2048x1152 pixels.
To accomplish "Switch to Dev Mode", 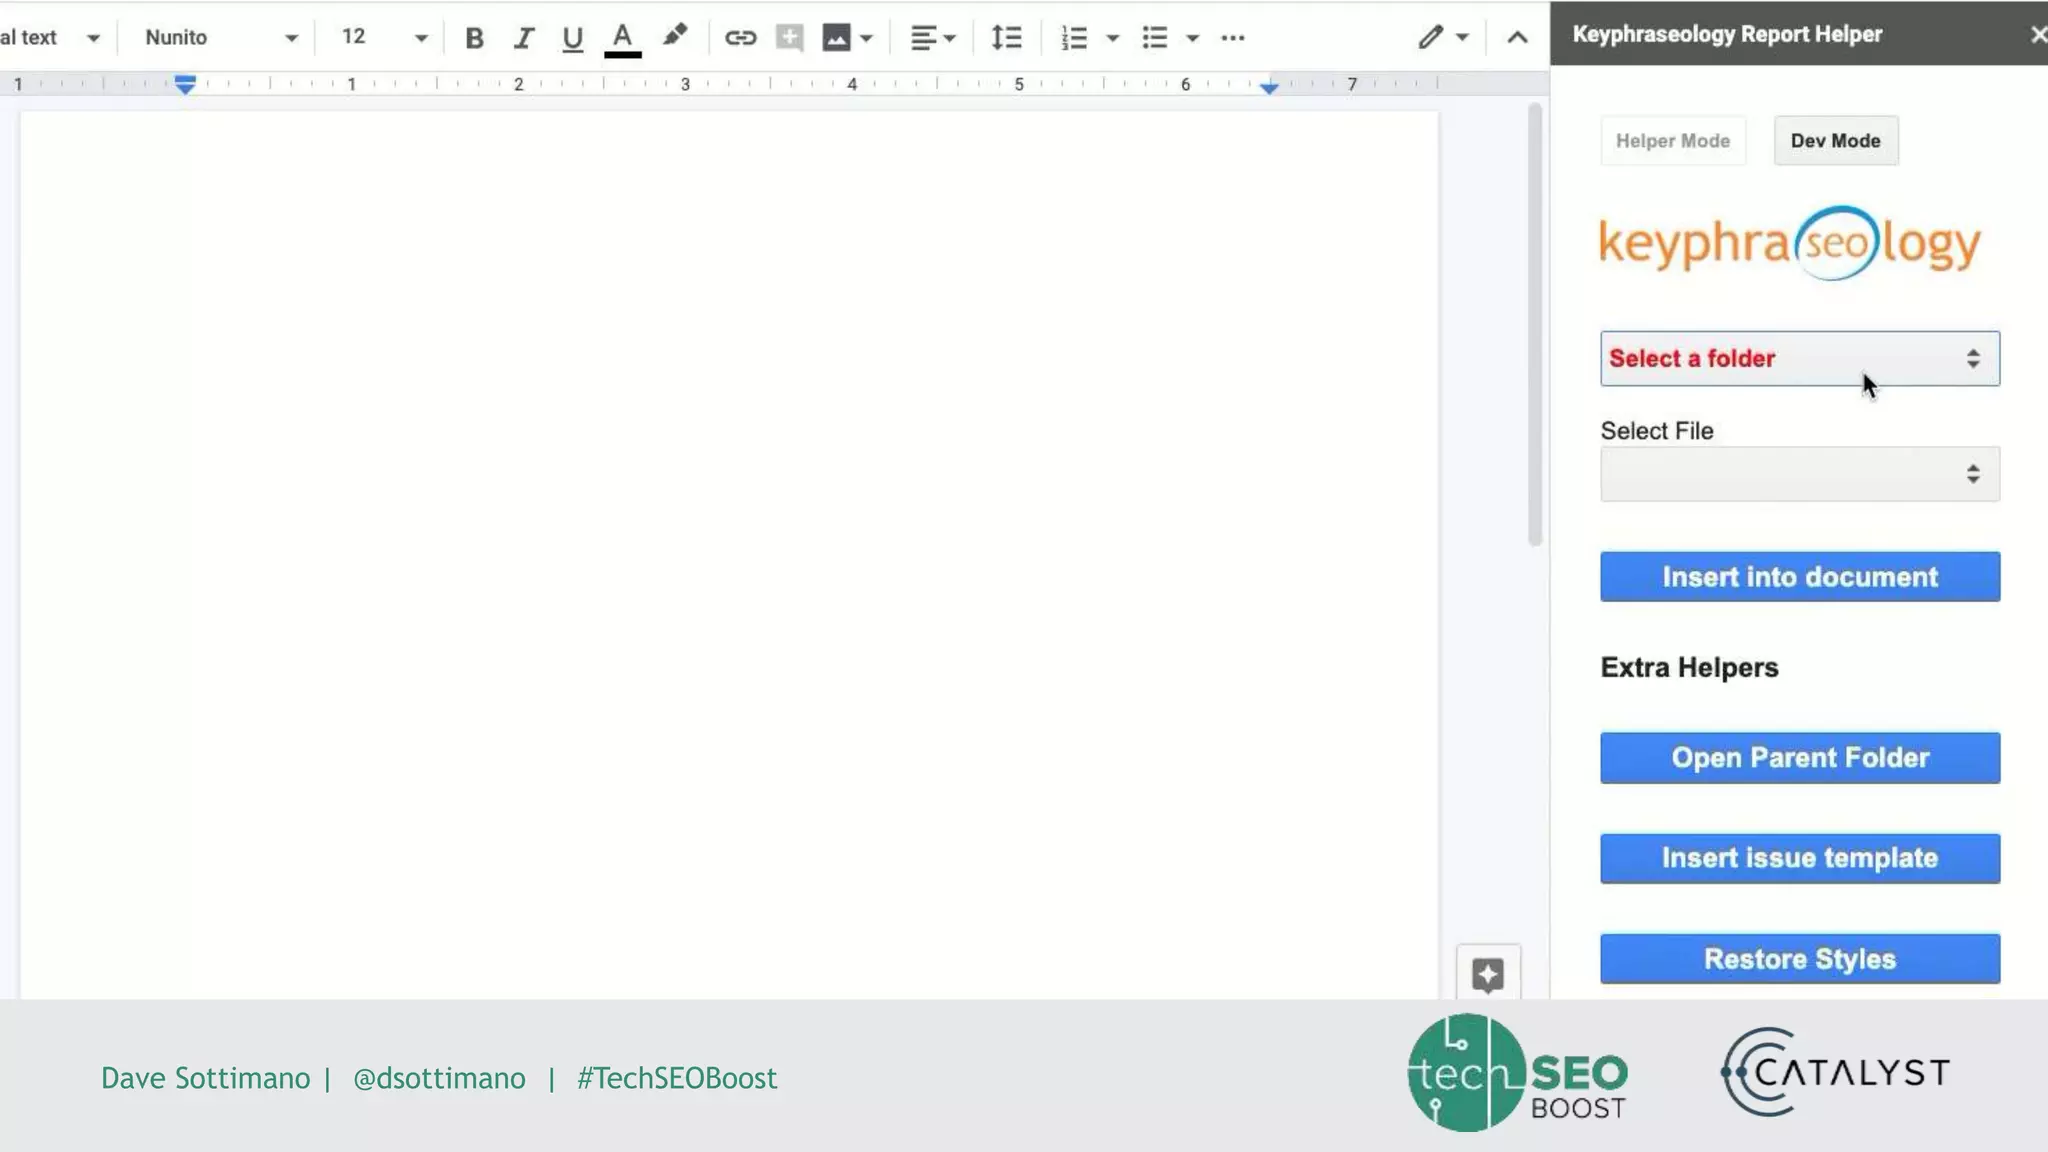I will pyautogui.click(x=1835, y=141).
